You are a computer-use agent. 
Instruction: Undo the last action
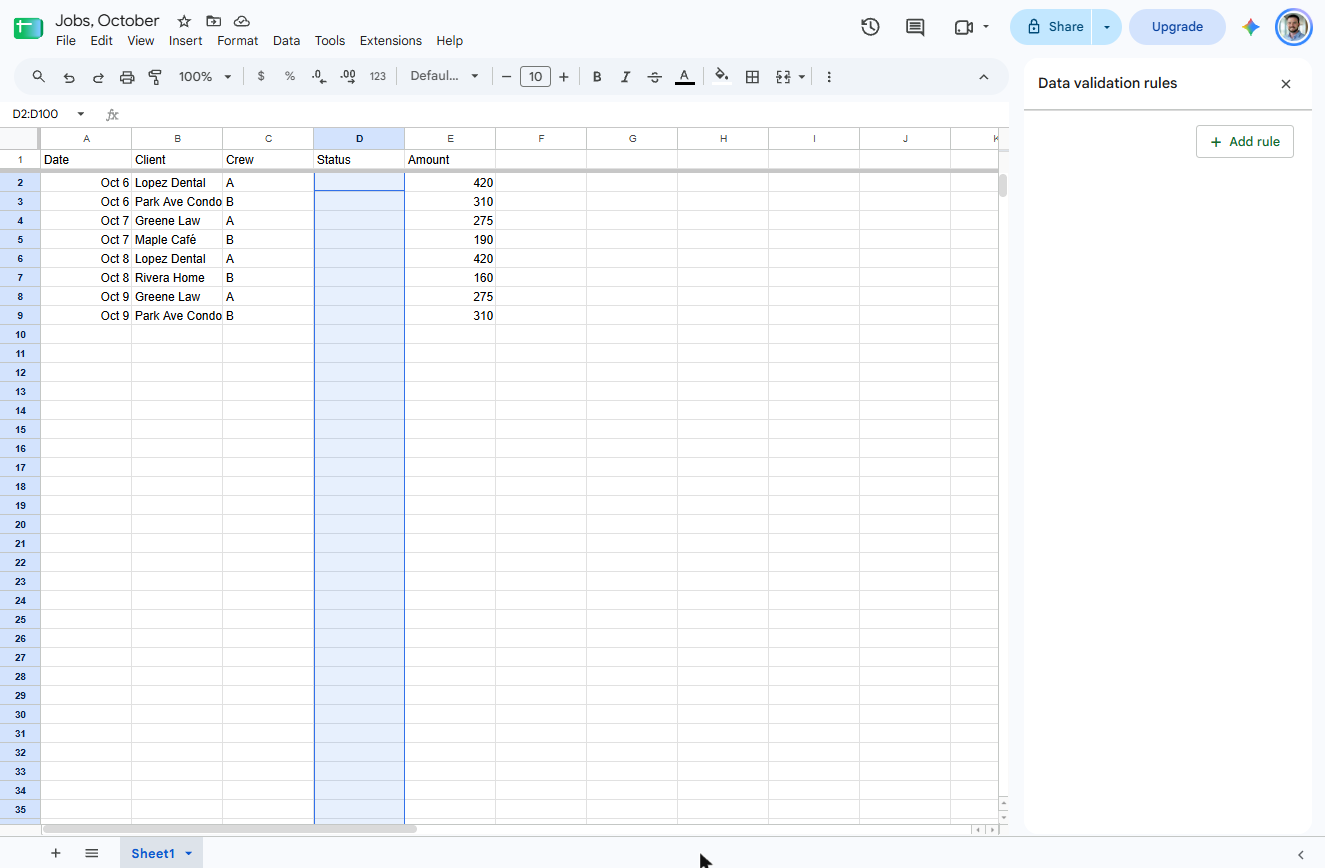[x=69, y=76]
